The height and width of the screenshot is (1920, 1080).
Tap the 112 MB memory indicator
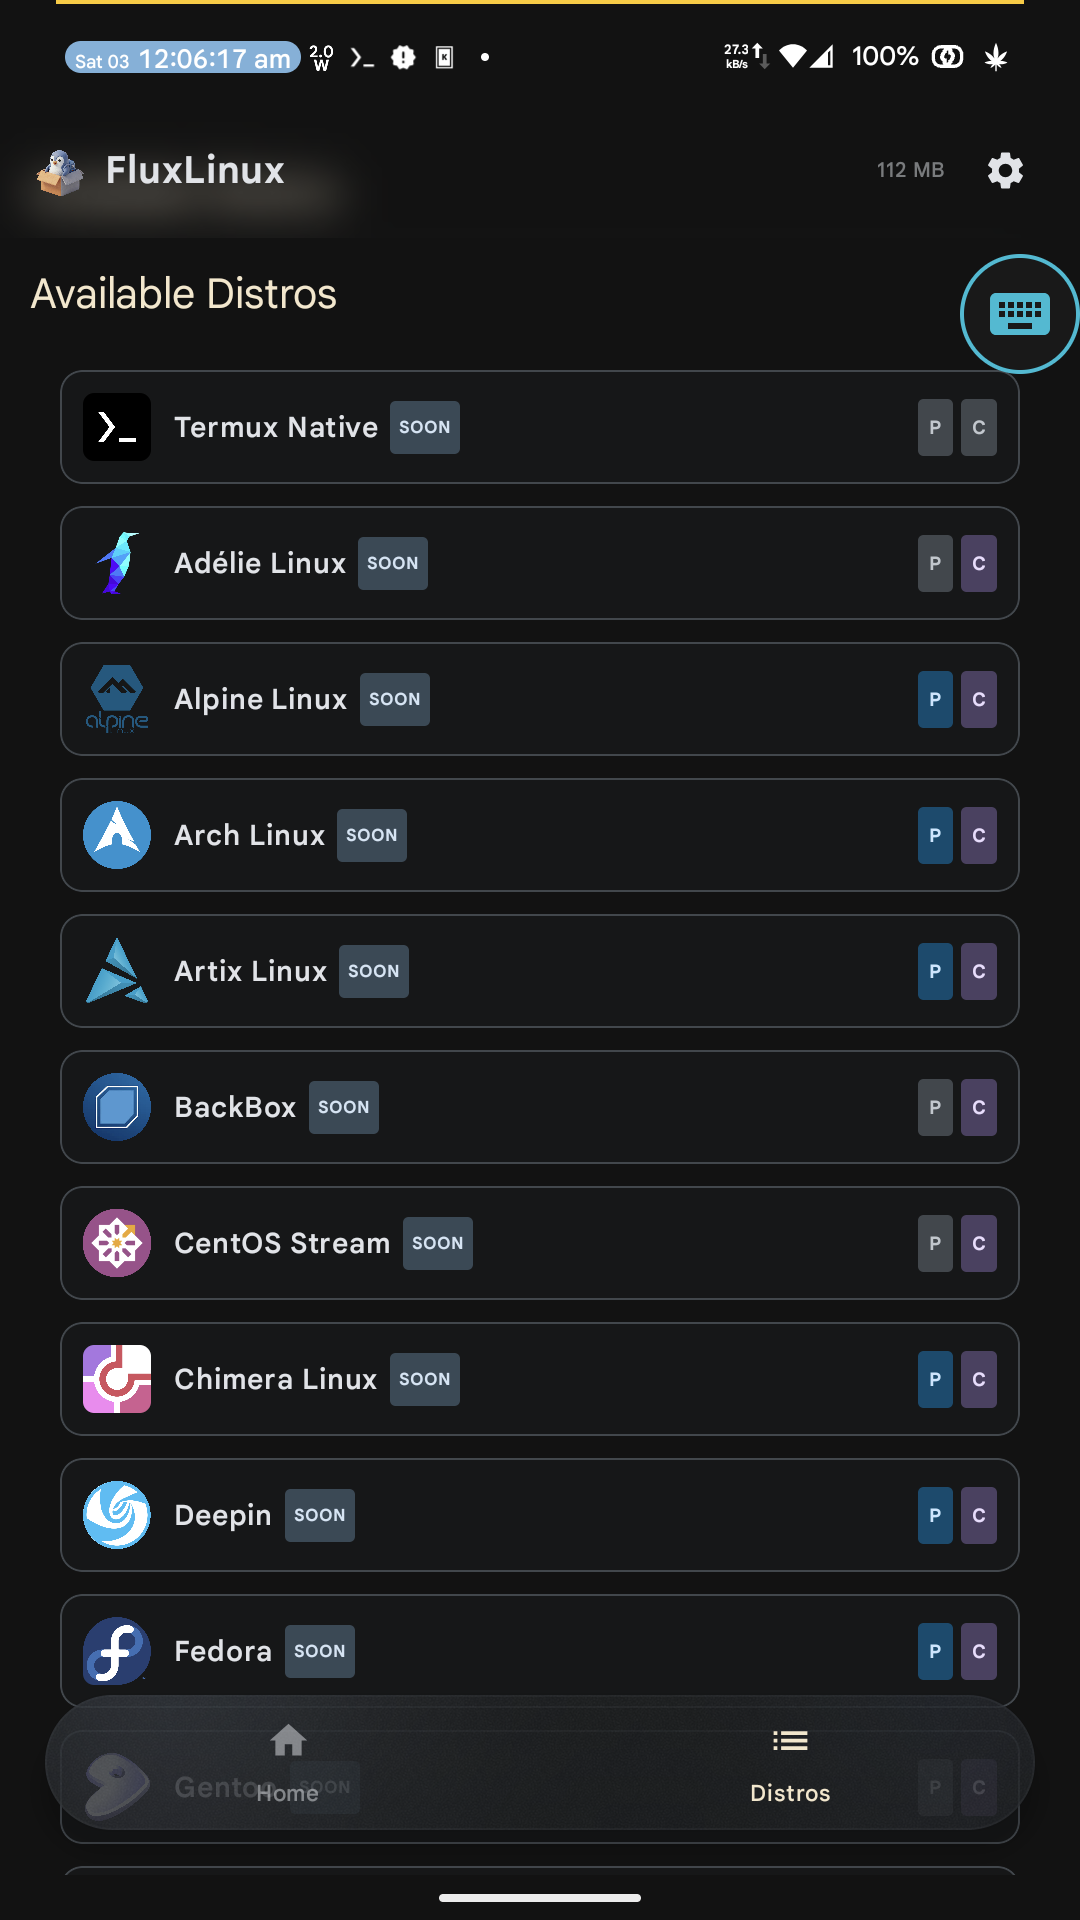point(910,171)
